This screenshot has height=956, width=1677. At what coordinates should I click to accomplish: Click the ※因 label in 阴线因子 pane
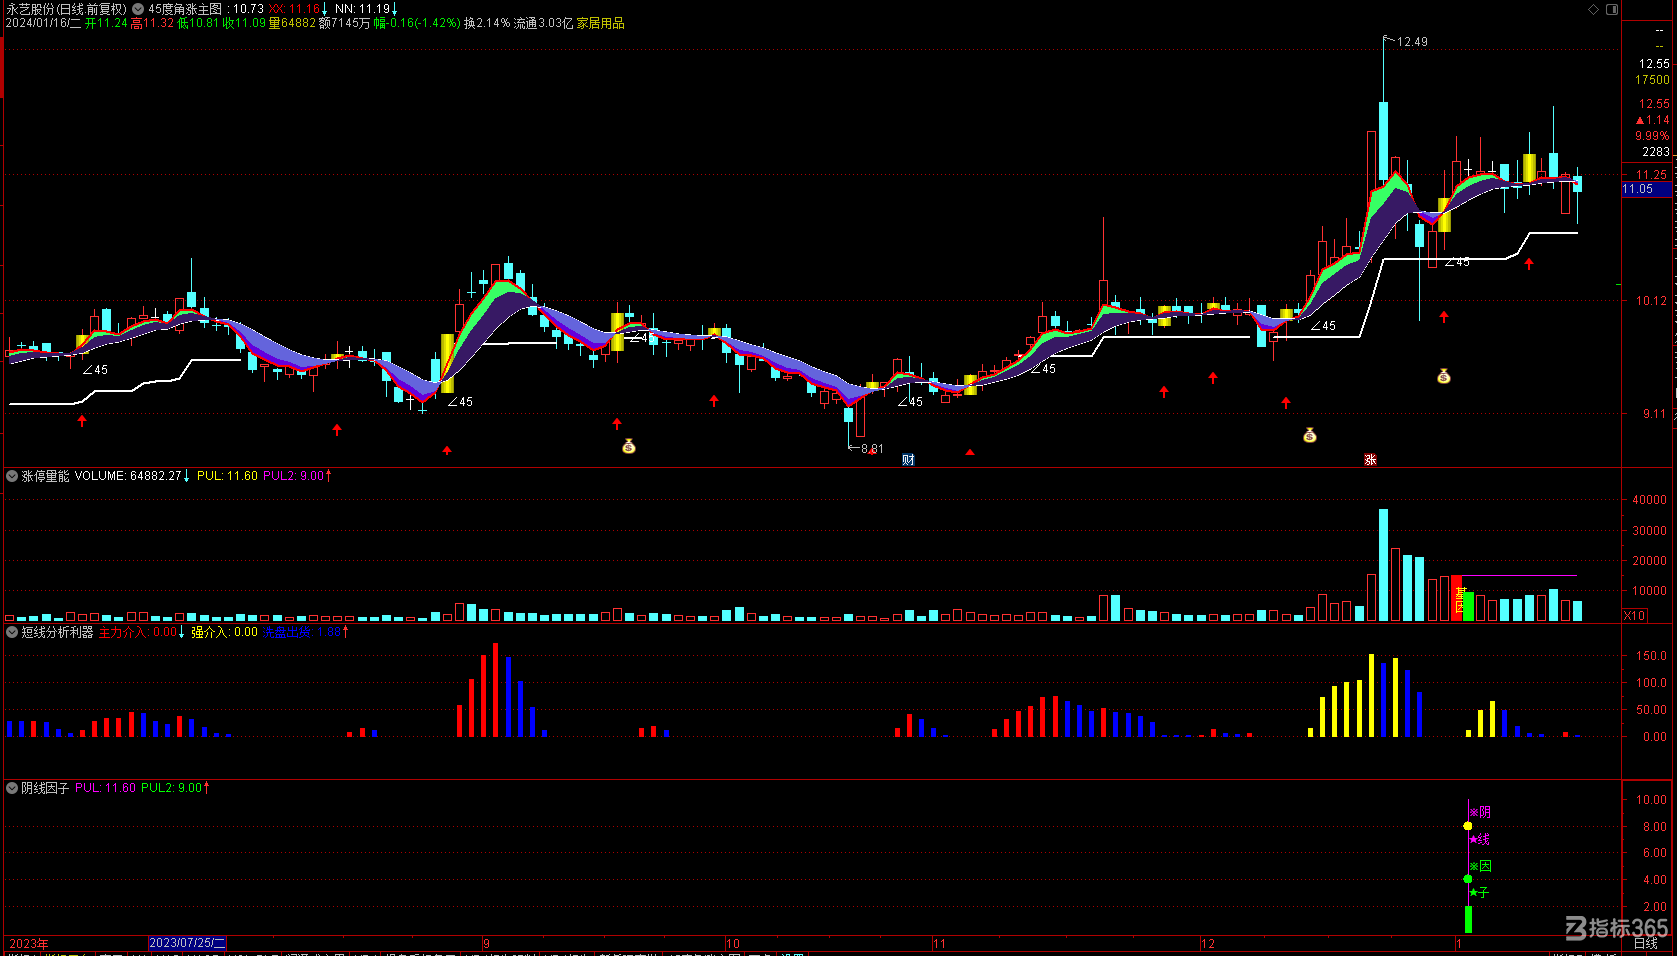click(x=1480, y=866)
